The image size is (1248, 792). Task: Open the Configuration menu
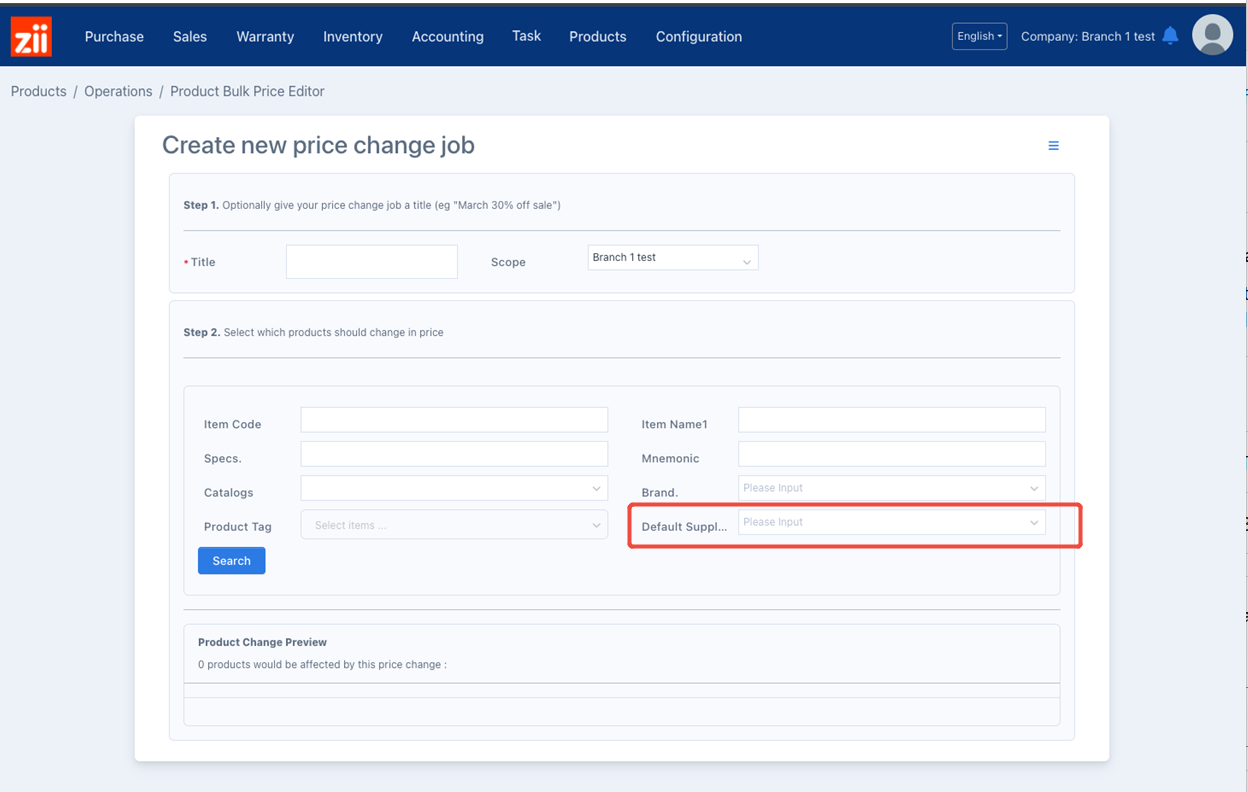tap(698, 37)
